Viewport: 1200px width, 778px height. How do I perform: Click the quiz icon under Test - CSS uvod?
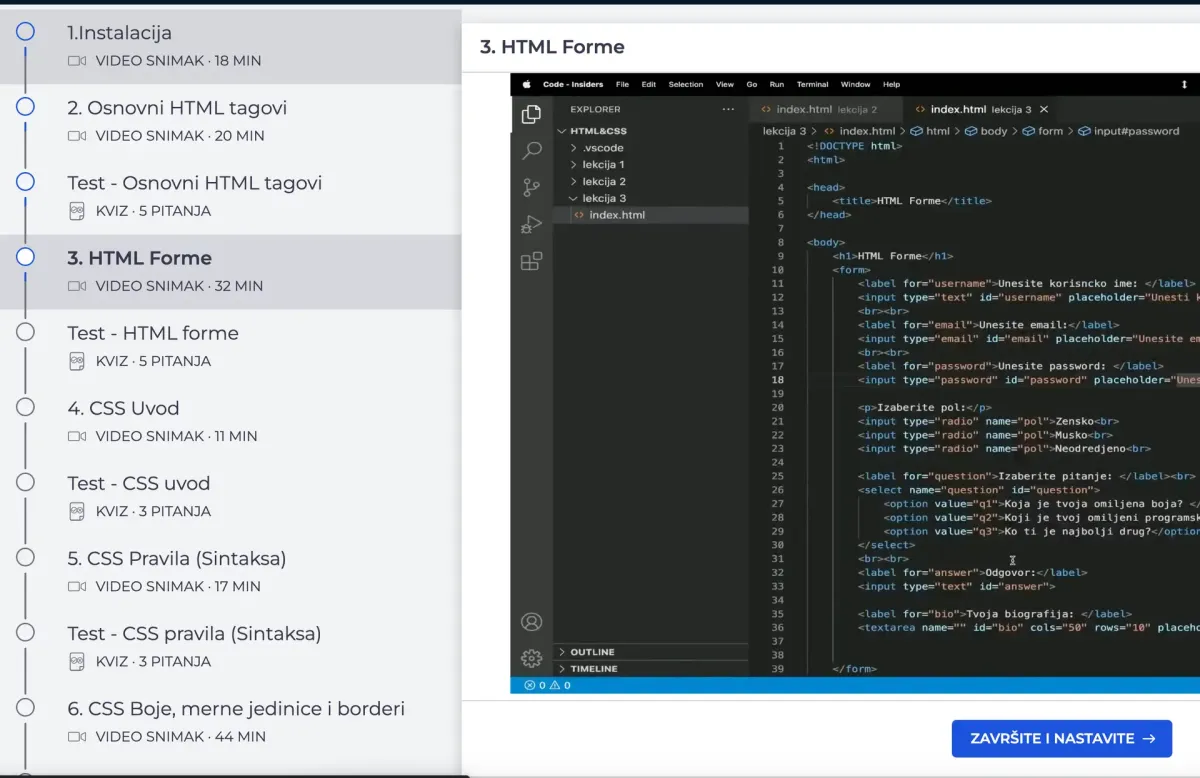(x=77, y=511)
